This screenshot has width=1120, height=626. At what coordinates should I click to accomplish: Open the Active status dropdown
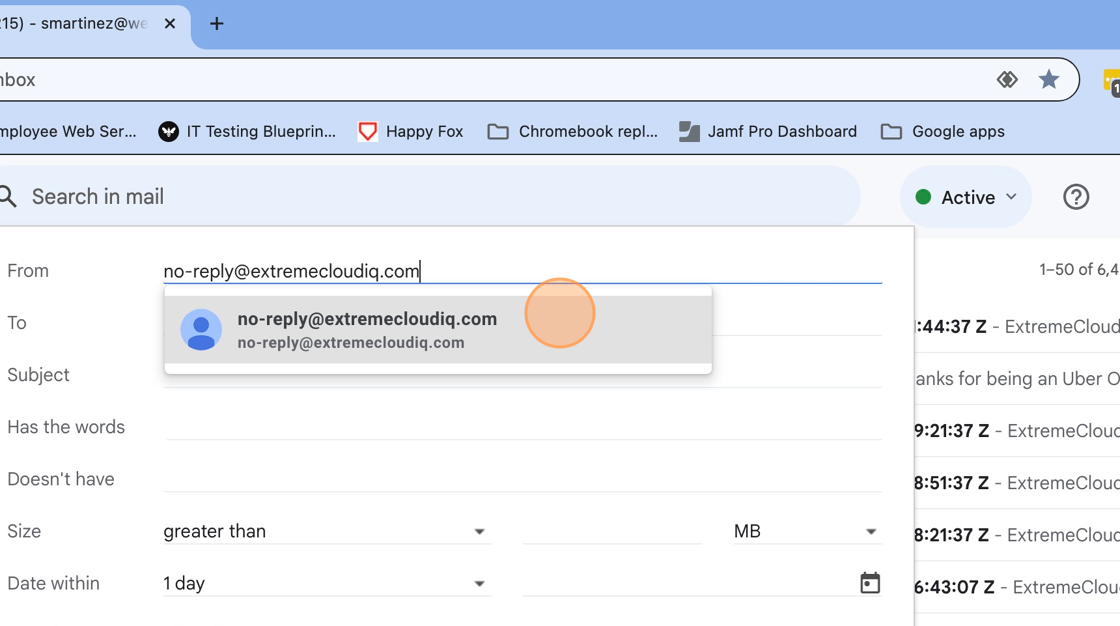(966, 197)
